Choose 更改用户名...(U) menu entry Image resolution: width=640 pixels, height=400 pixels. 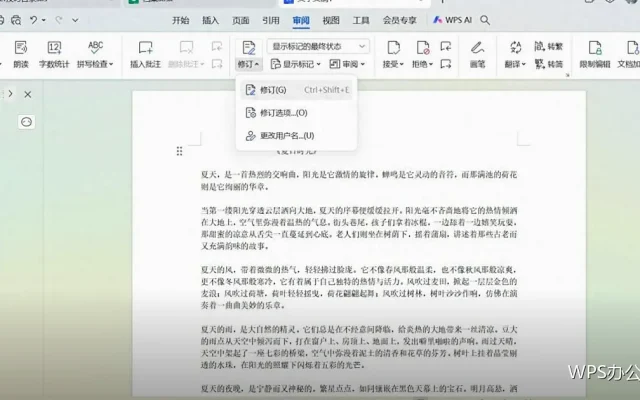click(x=296, y=136)
